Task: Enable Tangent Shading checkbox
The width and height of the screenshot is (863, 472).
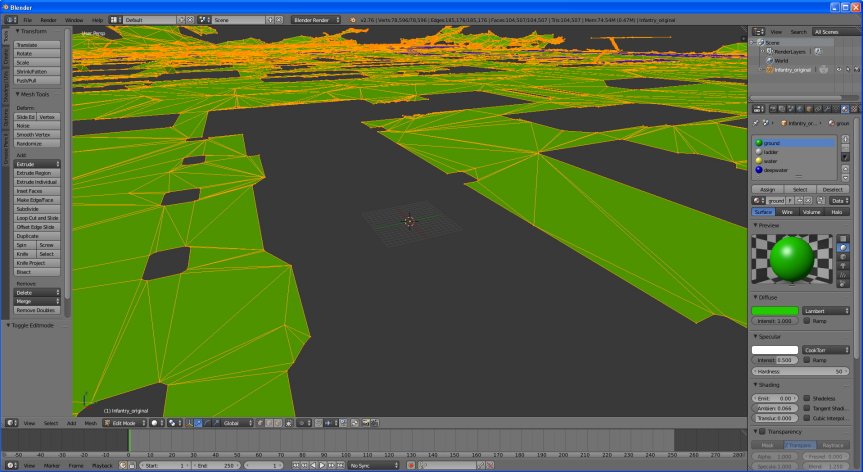Action: pos(807,408)
